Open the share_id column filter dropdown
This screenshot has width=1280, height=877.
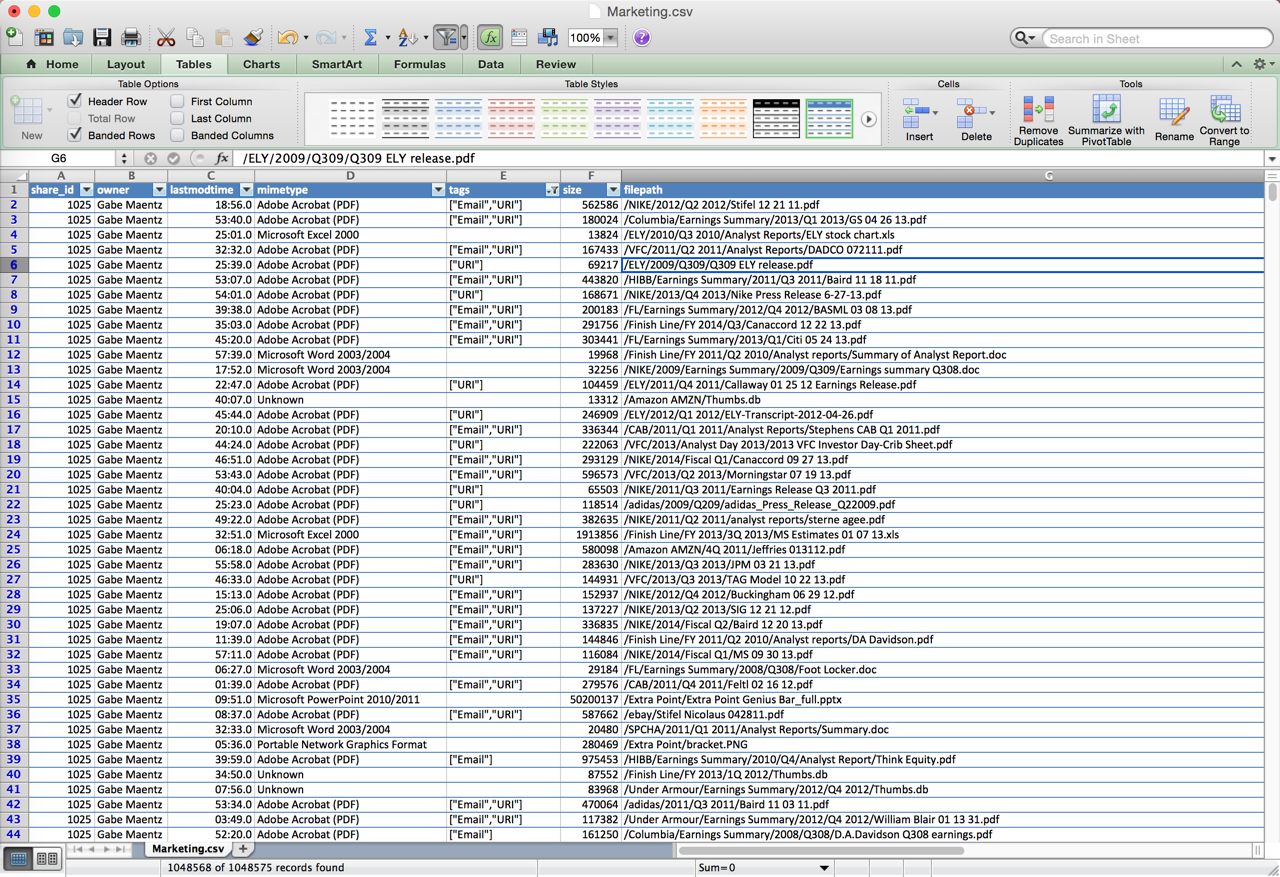click(x=86, y=190)
